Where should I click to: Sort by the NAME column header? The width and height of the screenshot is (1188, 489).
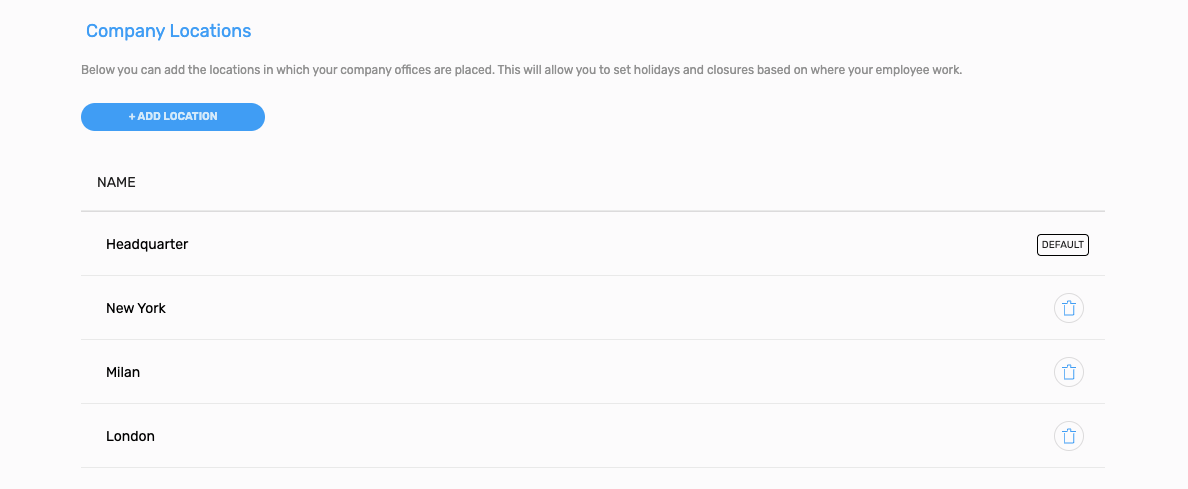click(116, 182)
